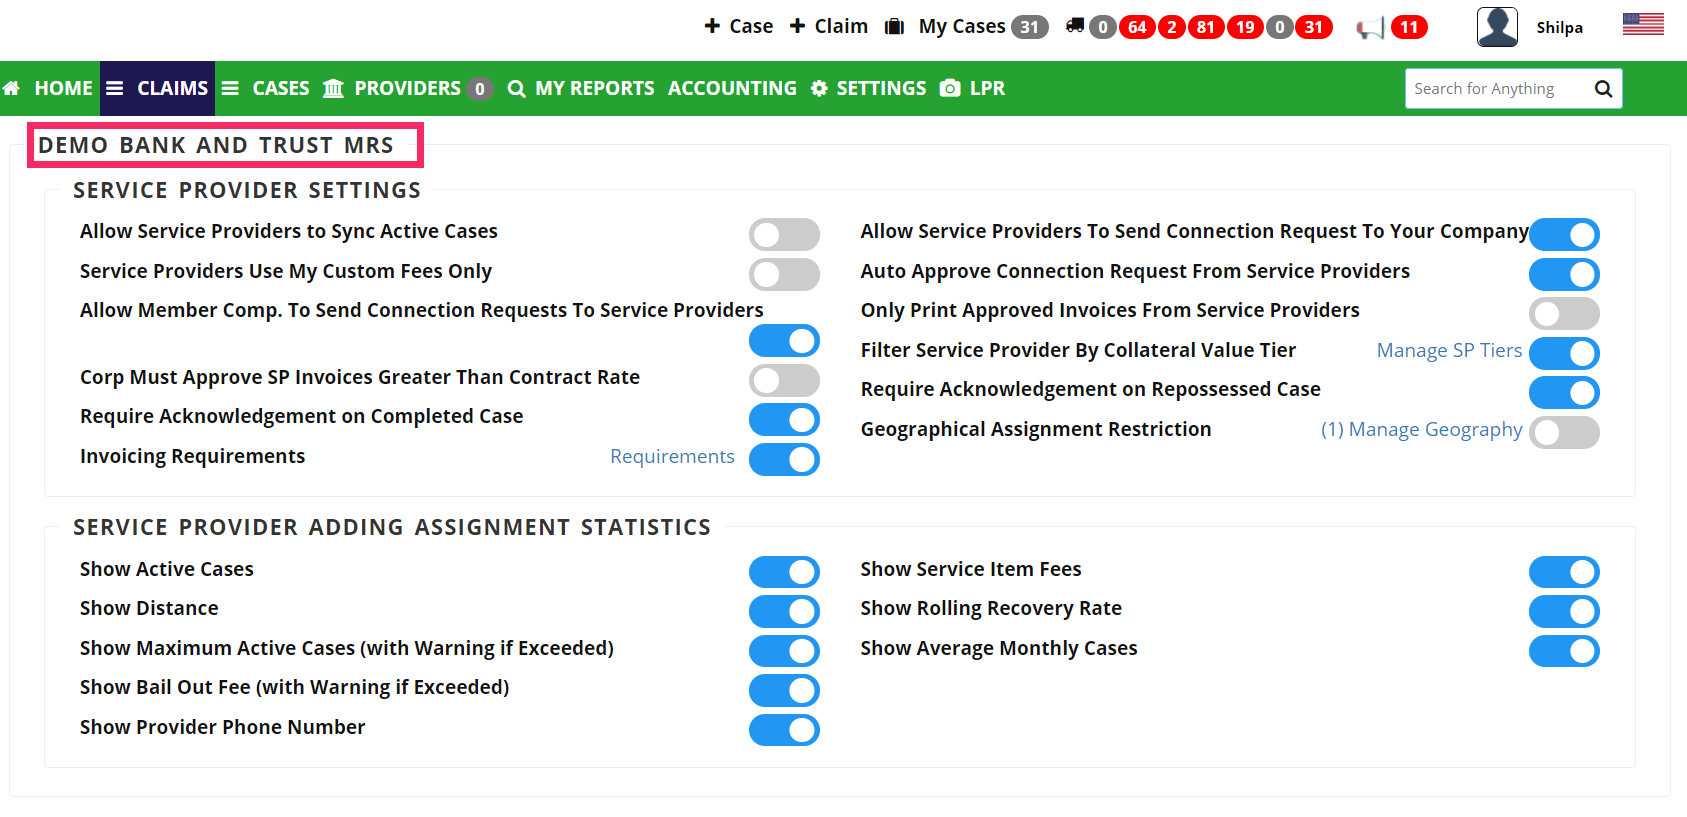
Task: Open the Requirements link
Action: [672, 457]
